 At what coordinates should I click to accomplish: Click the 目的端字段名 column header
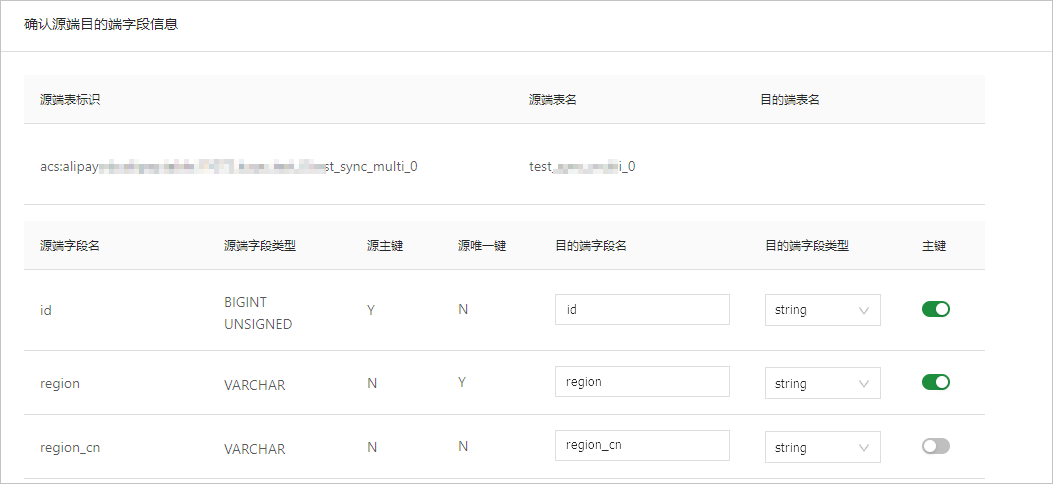591,246
